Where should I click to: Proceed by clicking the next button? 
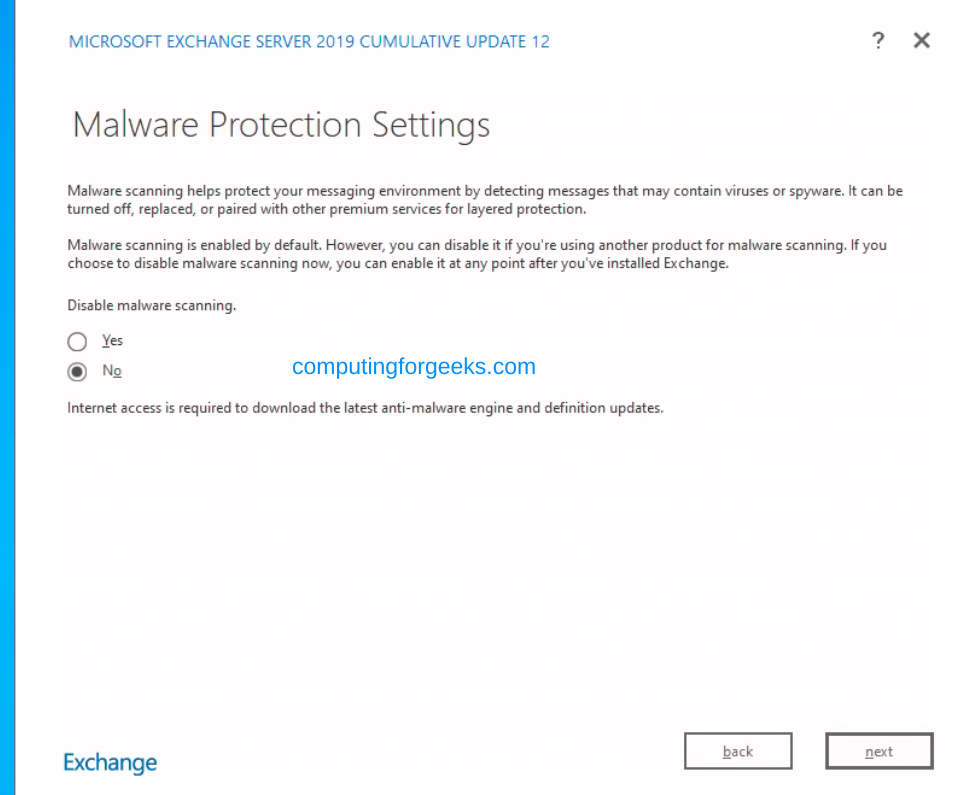879,751
